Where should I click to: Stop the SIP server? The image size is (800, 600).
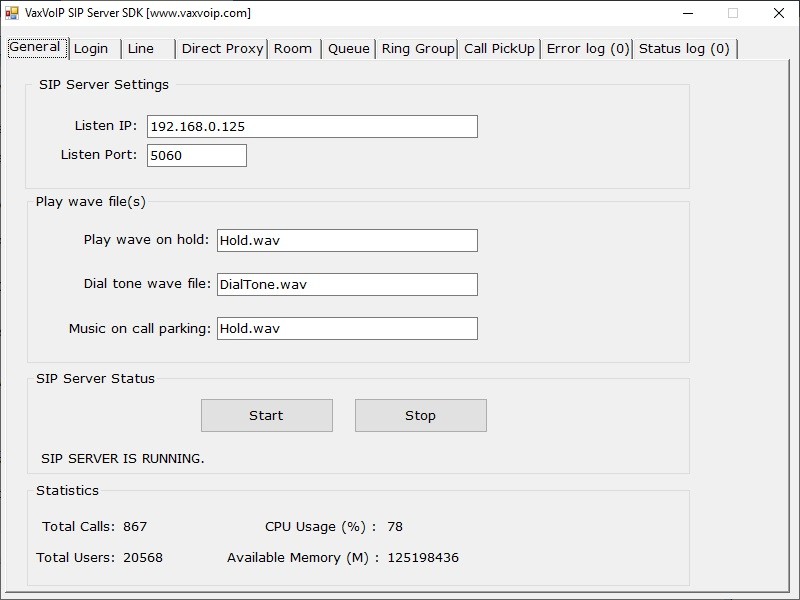(x=421, y=415)
